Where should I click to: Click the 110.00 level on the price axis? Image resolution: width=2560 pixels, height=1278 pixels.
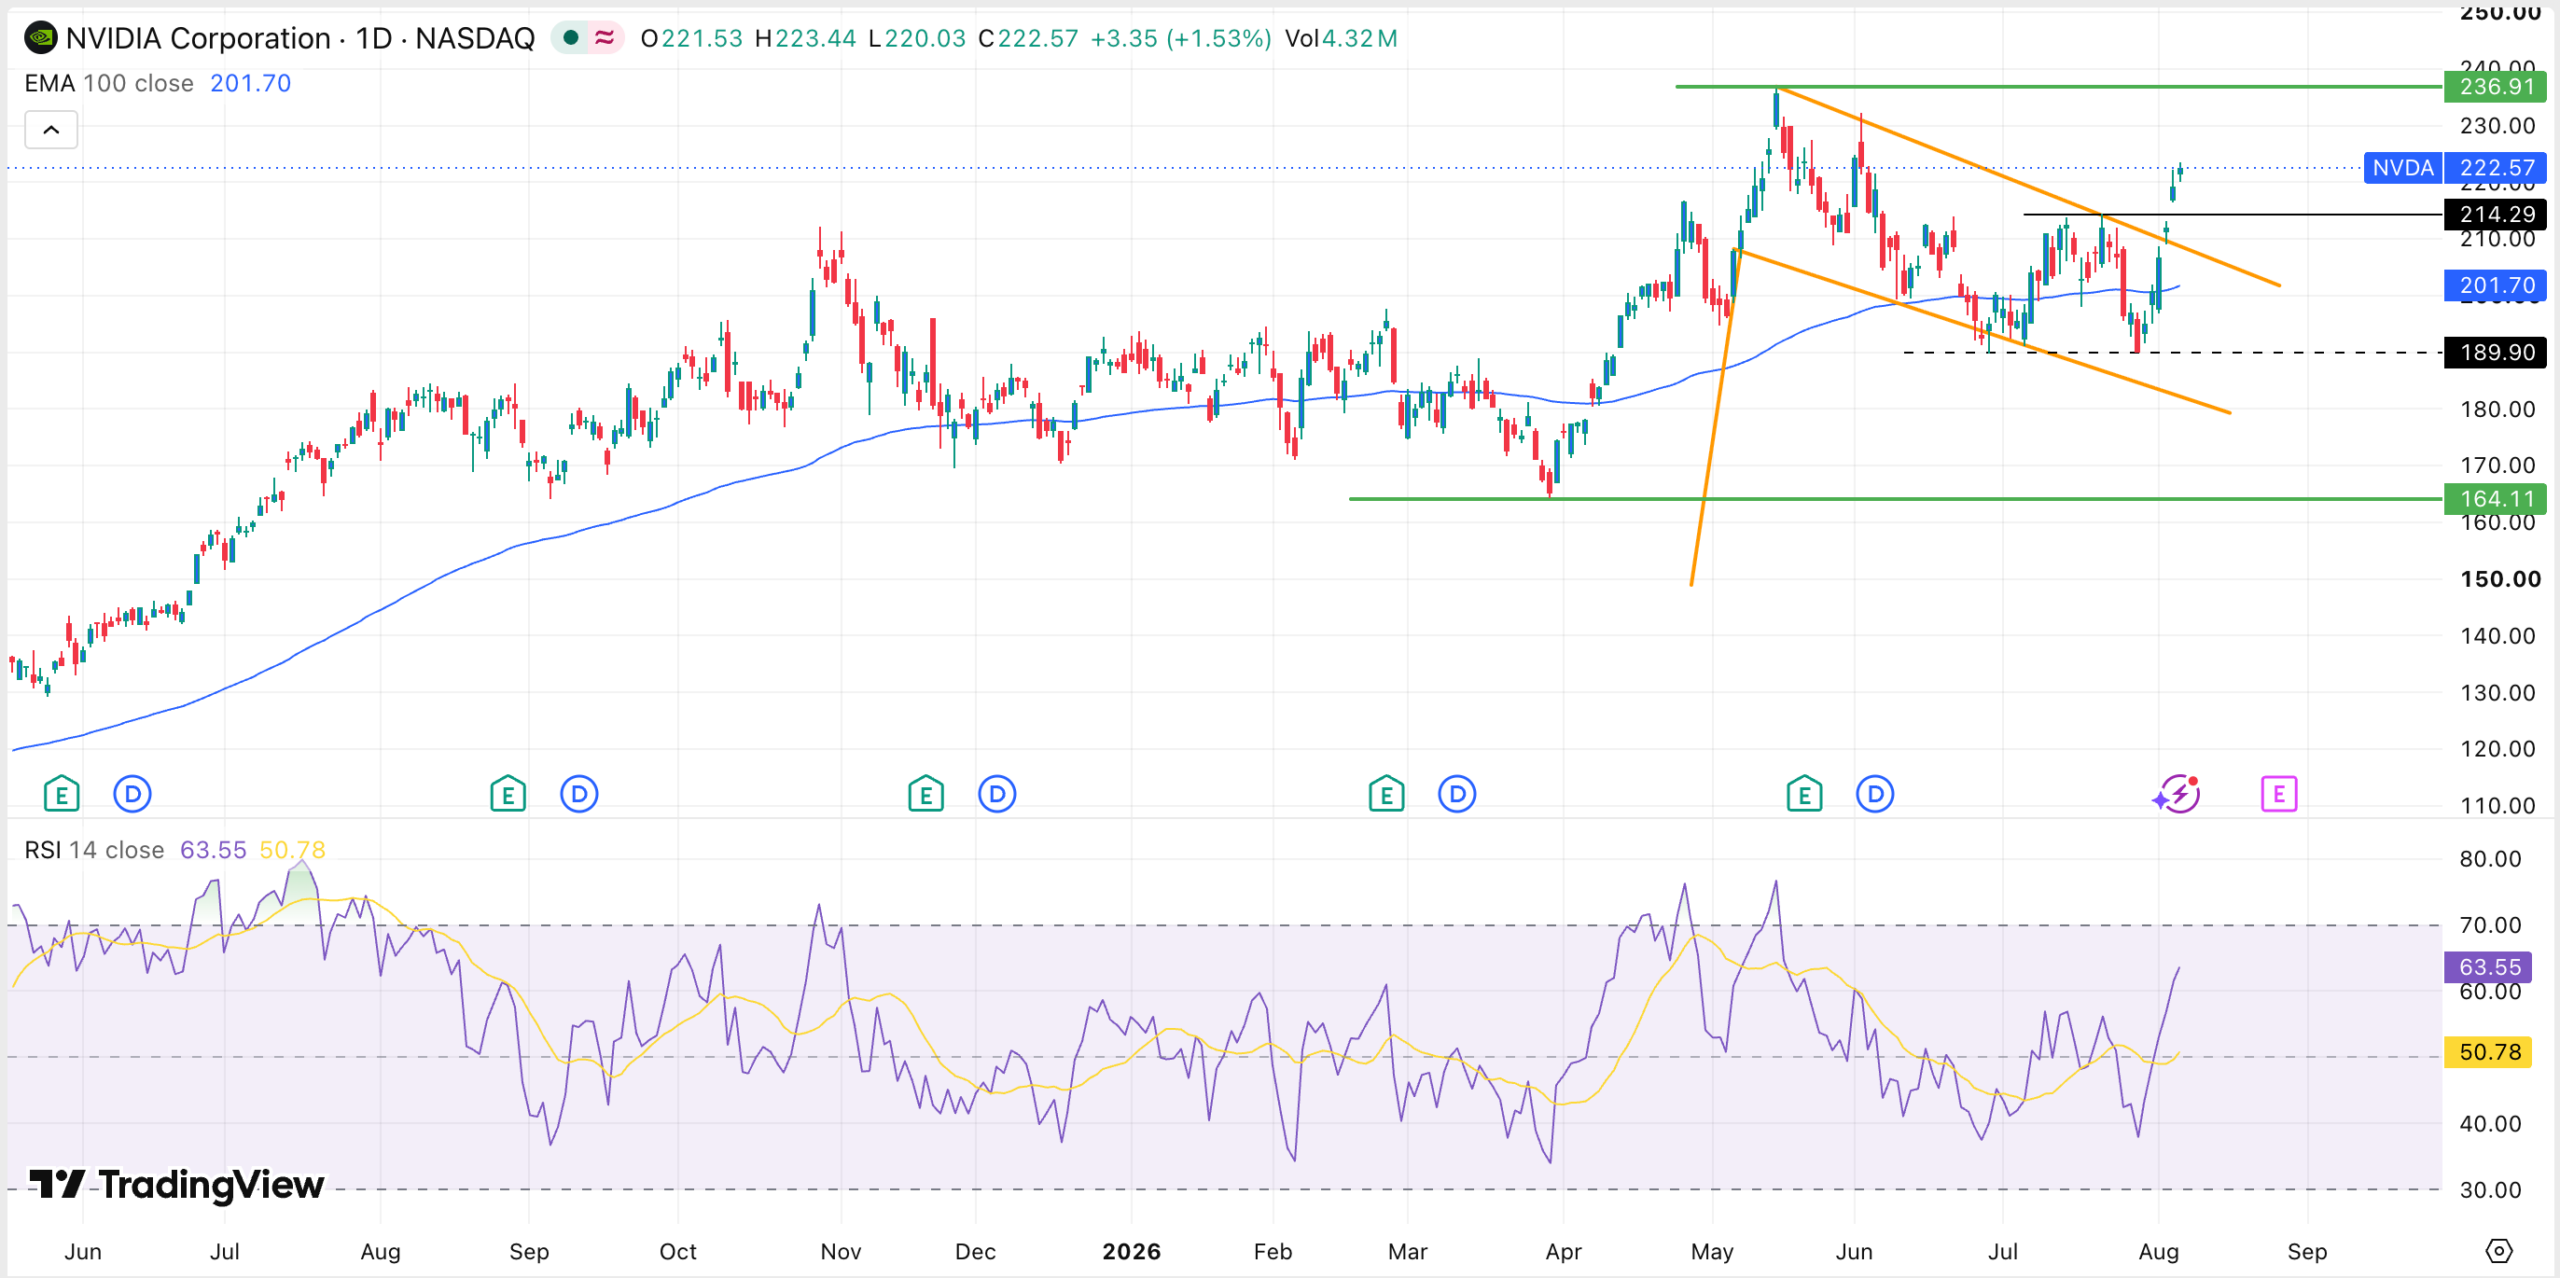2497,805
